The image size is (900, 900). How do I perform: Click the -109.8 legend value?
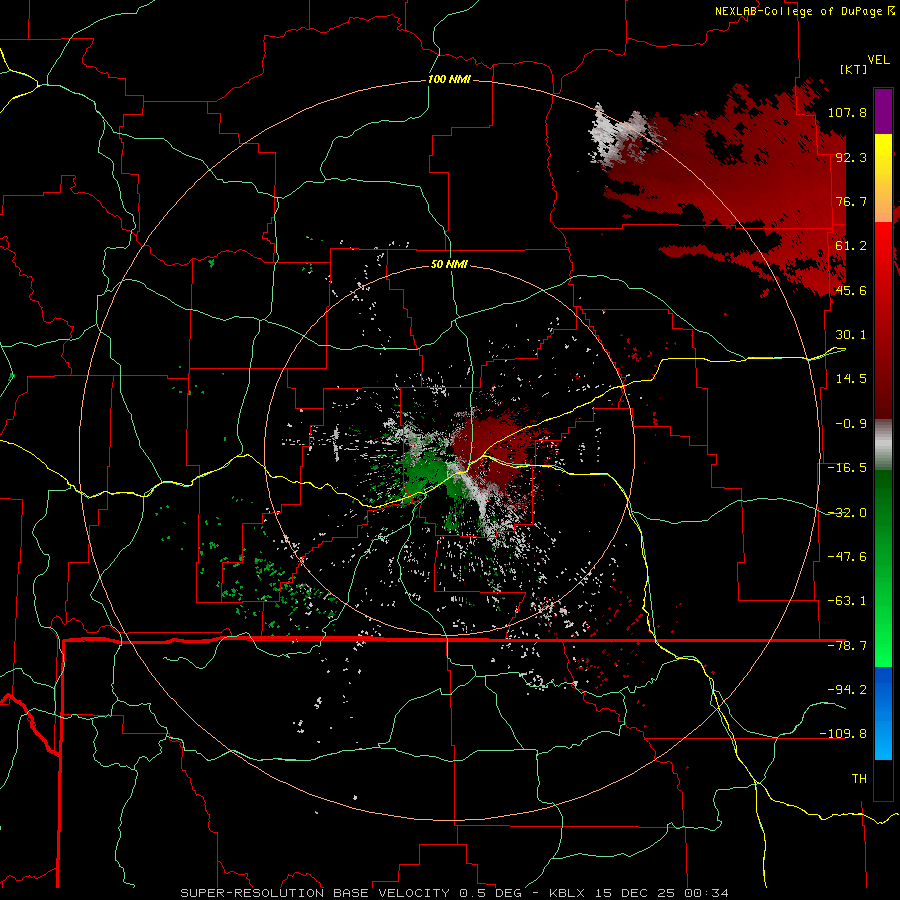click(x=843, y=734)
